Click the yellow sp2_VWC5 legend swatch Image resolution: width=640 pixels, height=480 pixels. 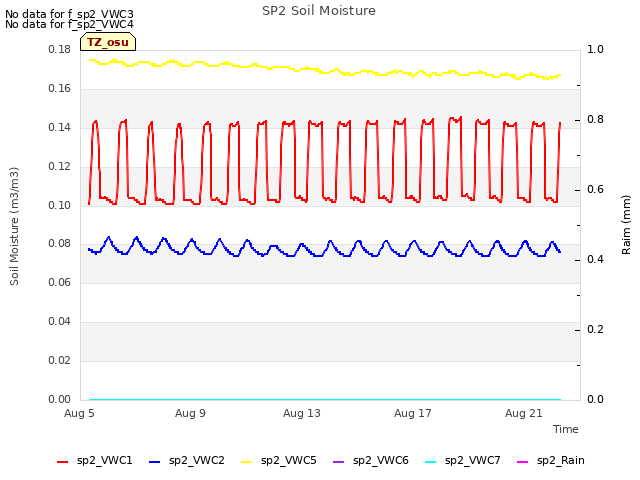pos(247,462)
